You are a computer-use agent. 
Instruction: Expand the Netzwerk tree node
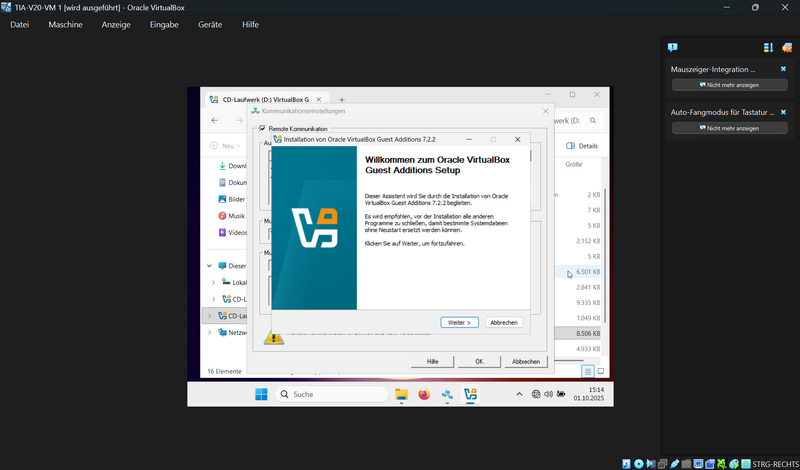click(x=209, y=332)
